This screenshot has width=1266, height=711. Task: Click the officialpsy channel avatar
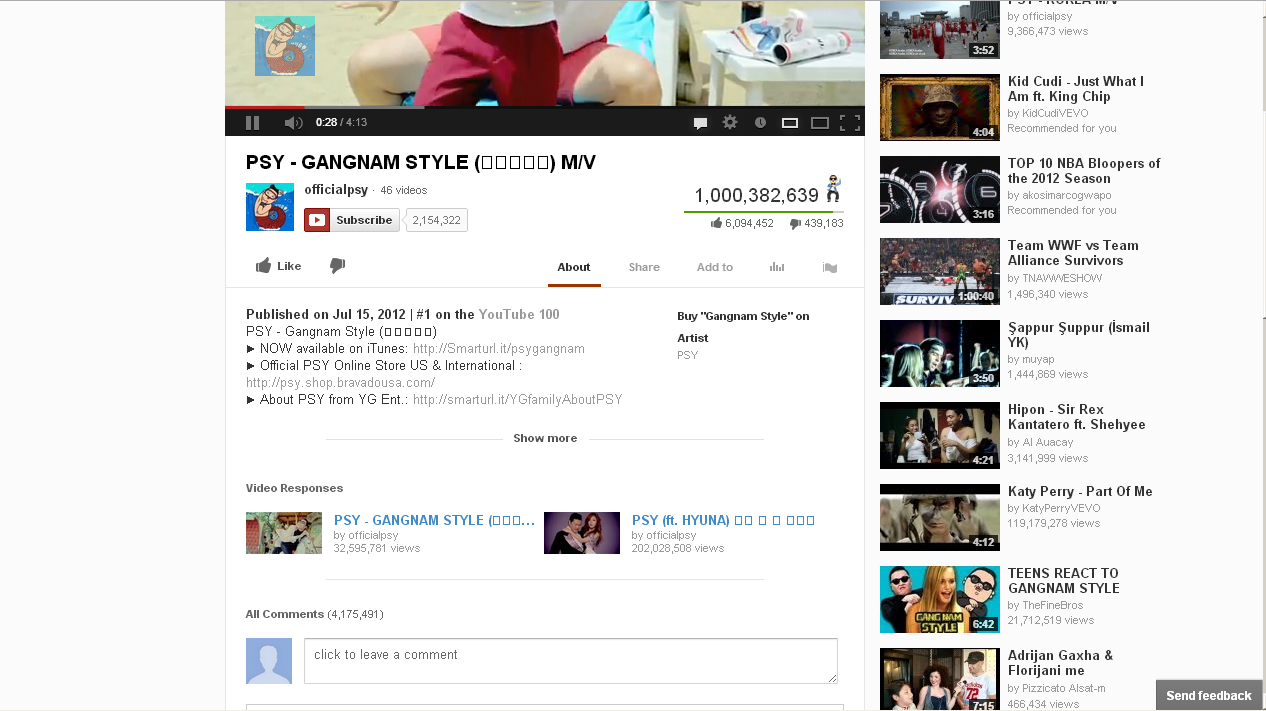coord(270,207)
